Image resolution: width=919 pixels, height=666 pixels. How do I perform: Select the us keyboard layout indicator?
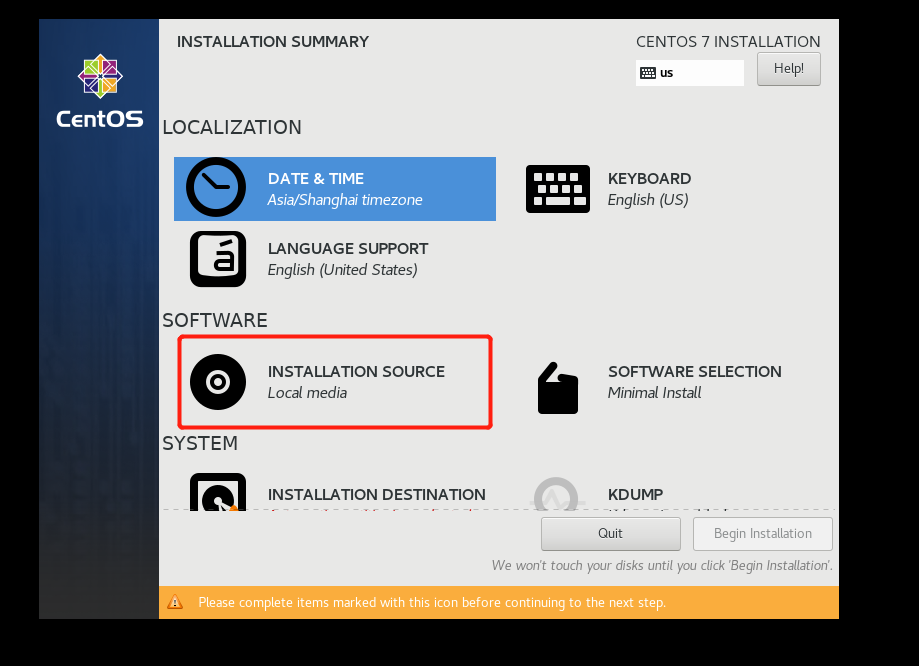coord(689,73)
